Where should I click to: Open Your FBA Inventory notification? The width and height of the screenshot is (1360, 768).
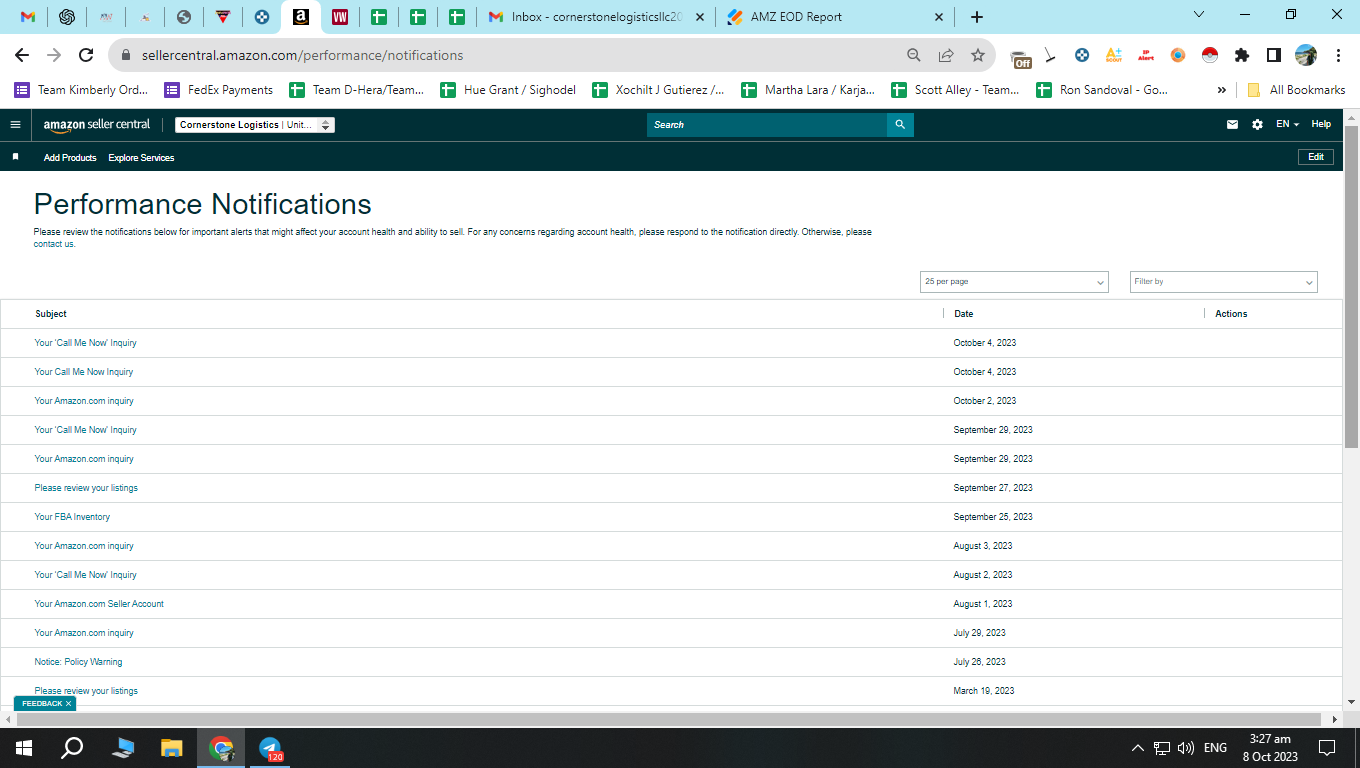[x=72, y=517]
